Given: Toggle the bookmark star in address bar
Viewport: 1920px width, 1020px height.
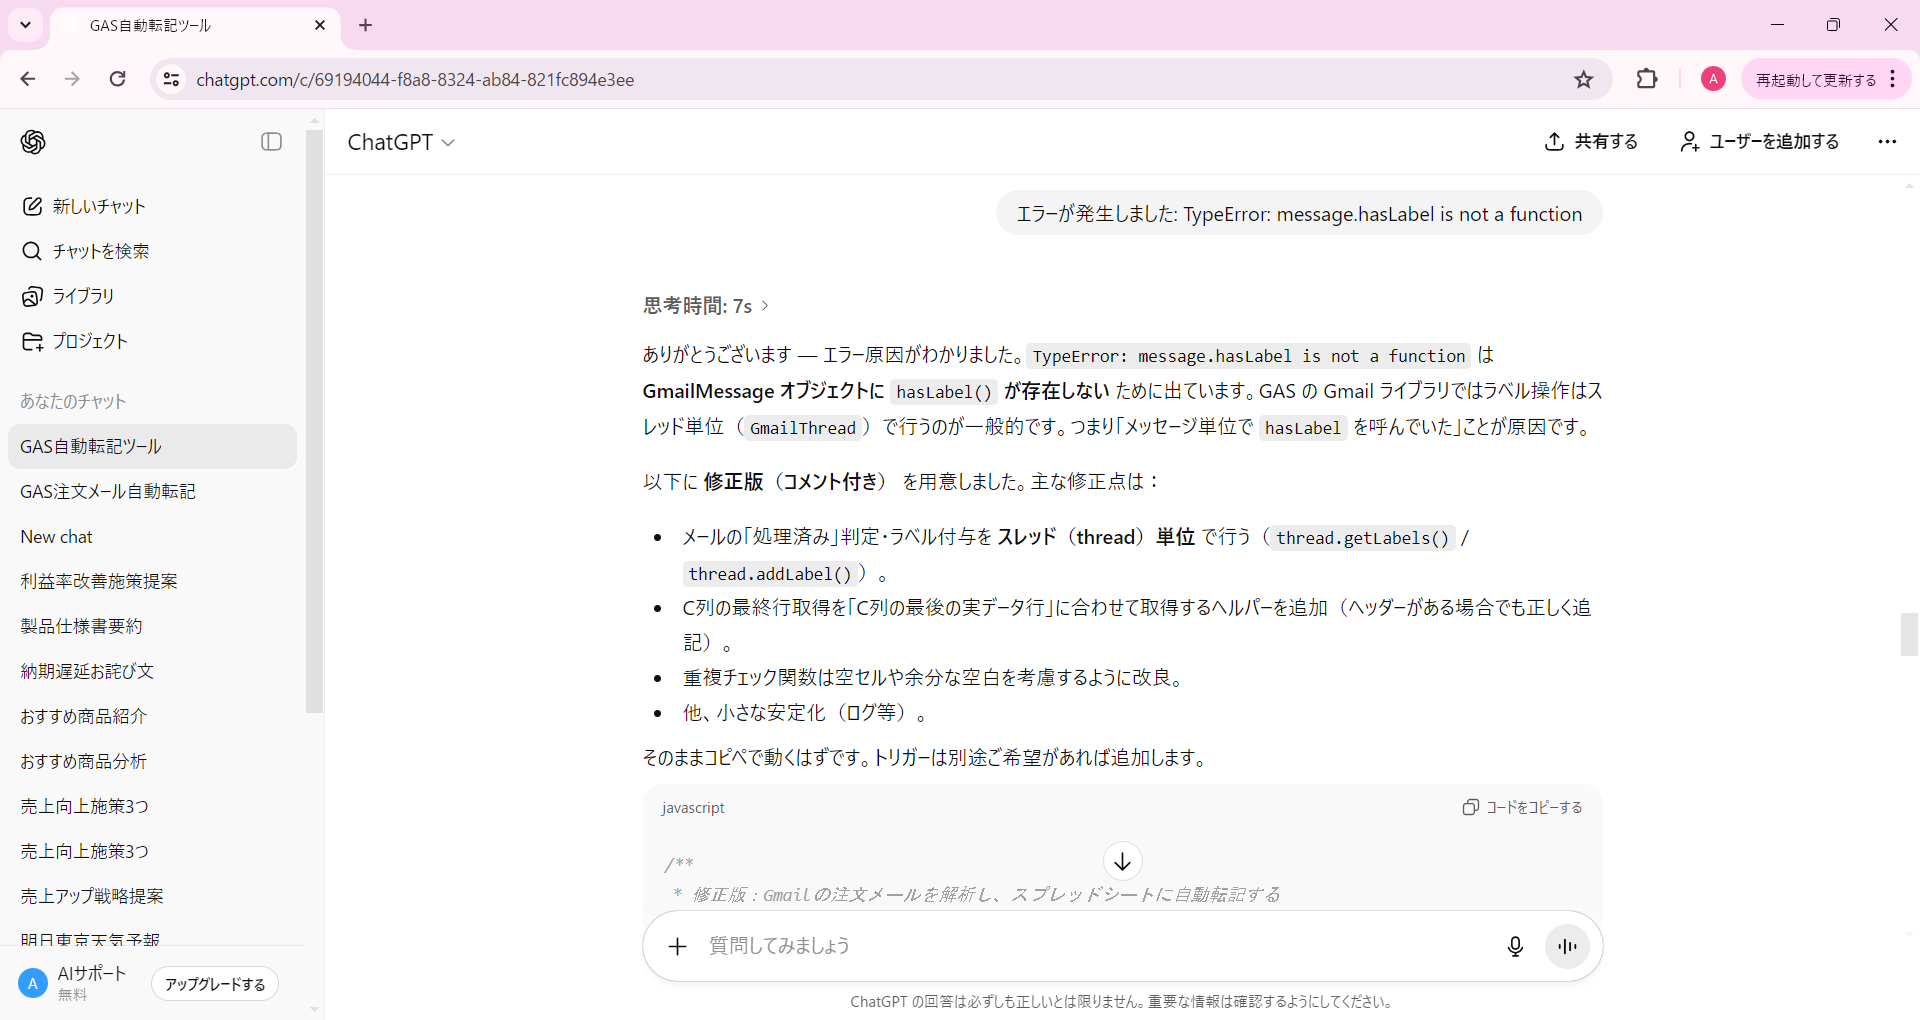Looking at the screenshot, I should [1584, 79].
